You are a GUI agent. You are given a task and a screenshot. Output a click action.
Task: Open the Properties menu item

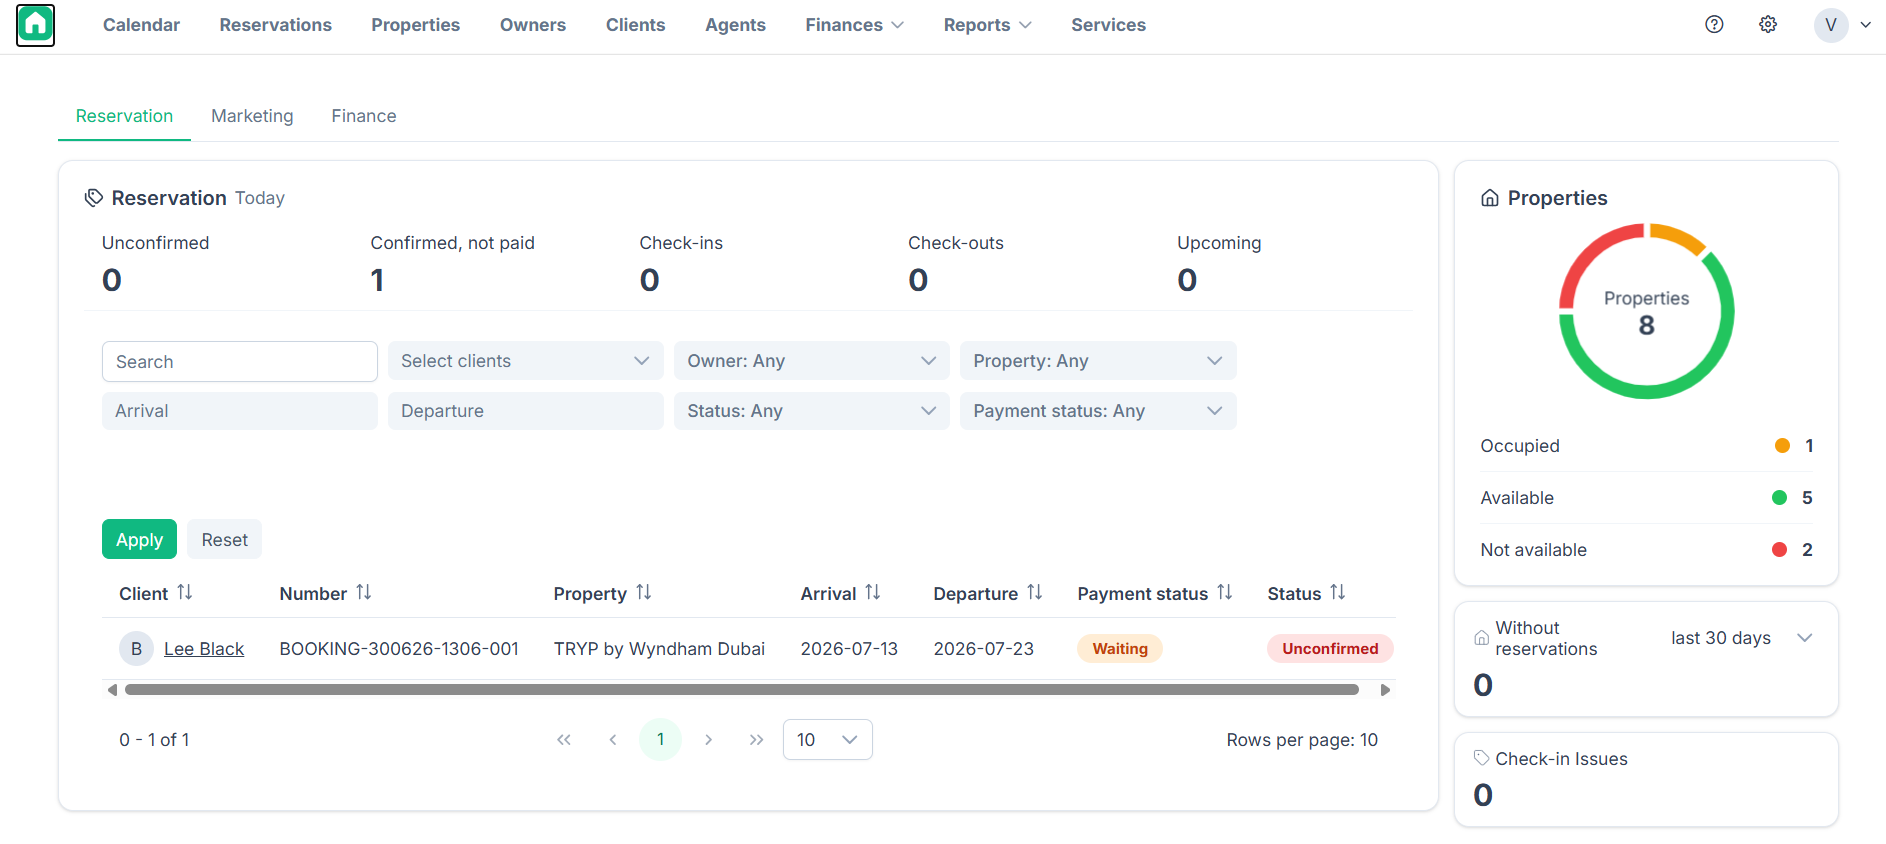[416, 25]
